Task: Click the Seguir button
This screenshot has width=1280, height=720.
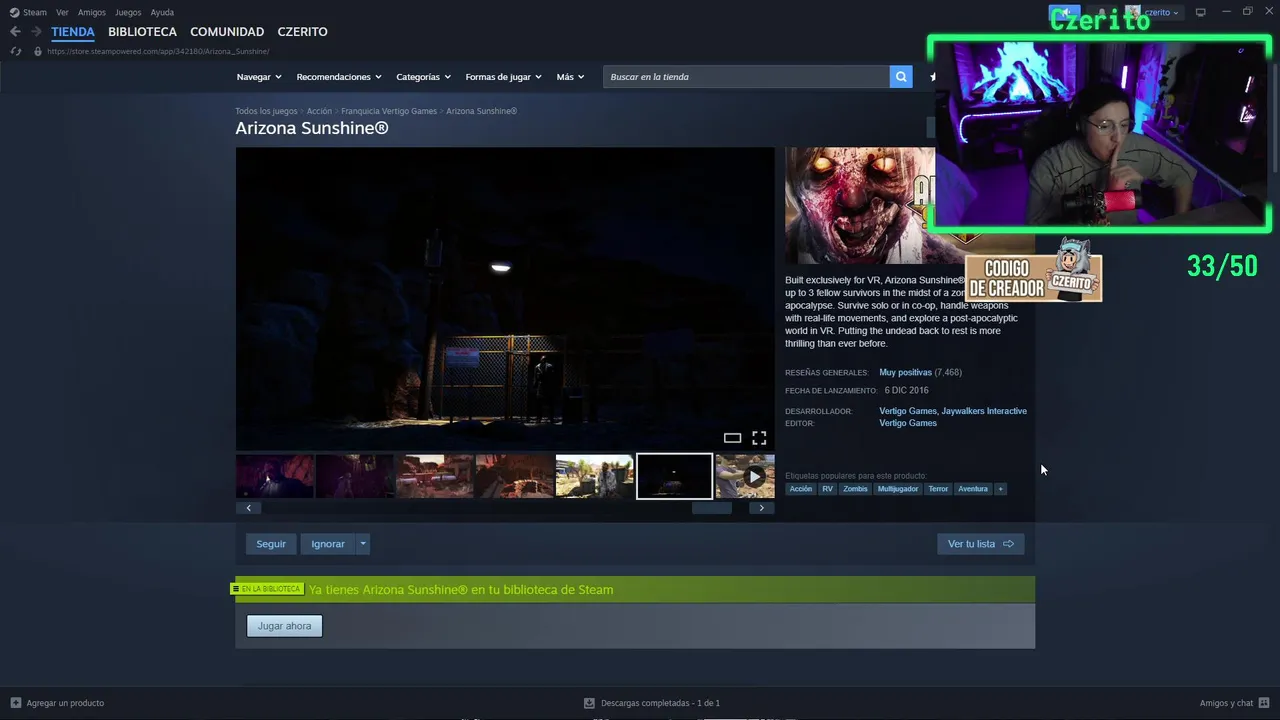Action: point(271,544)
